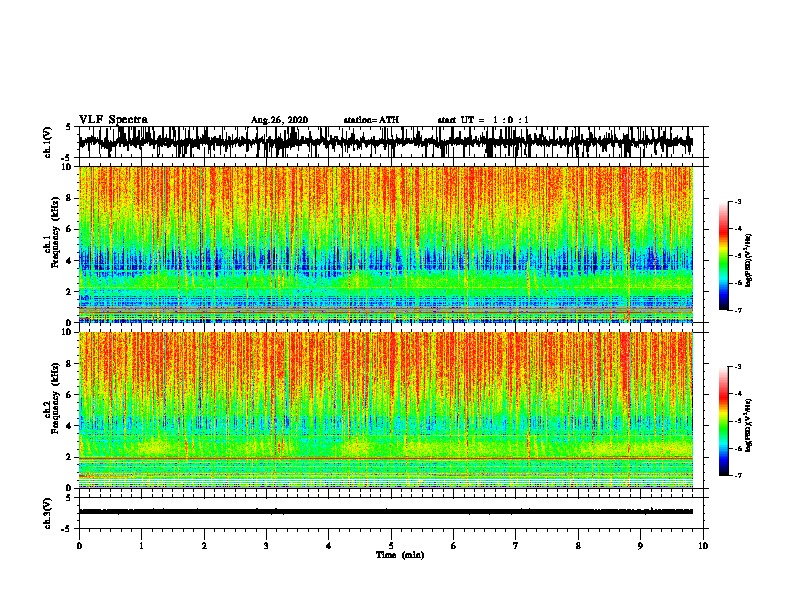Viewport: 792px width, 612px height.
Task: Click the "VLF Spectra" plot title
Action: click(x=113, y=120)
